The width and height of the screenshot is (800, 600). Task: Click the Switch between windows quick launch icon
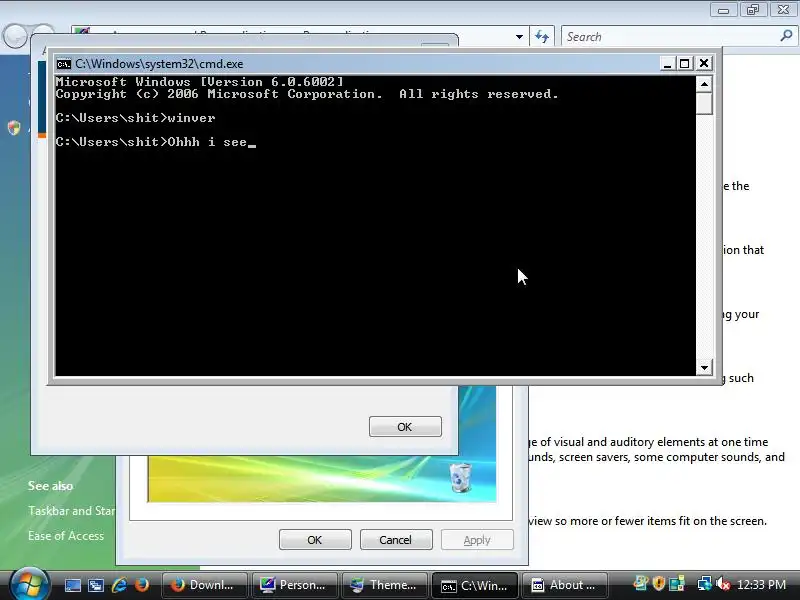coord(96,585)
